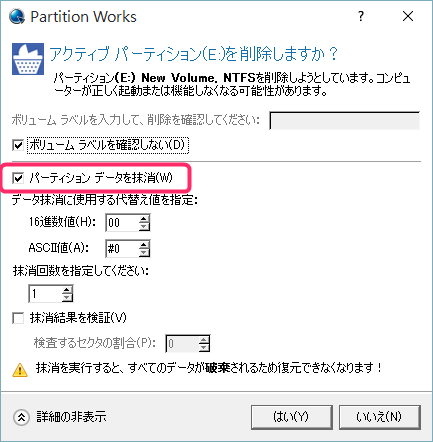Click the shredder basket delete icon
The width and height of the screenshot is (433, 442).
(28, 59)
